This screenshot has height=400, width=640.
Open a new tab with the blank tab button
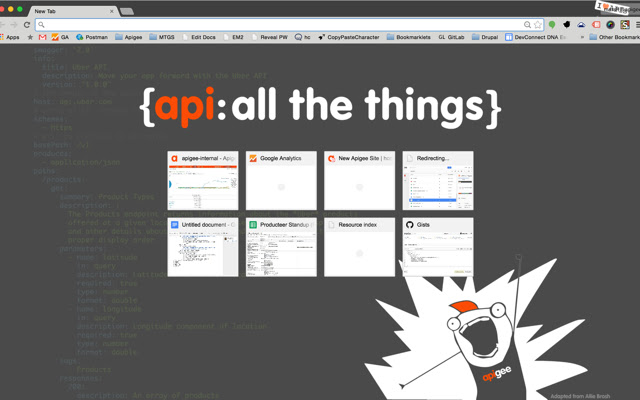tap(127, 11)
